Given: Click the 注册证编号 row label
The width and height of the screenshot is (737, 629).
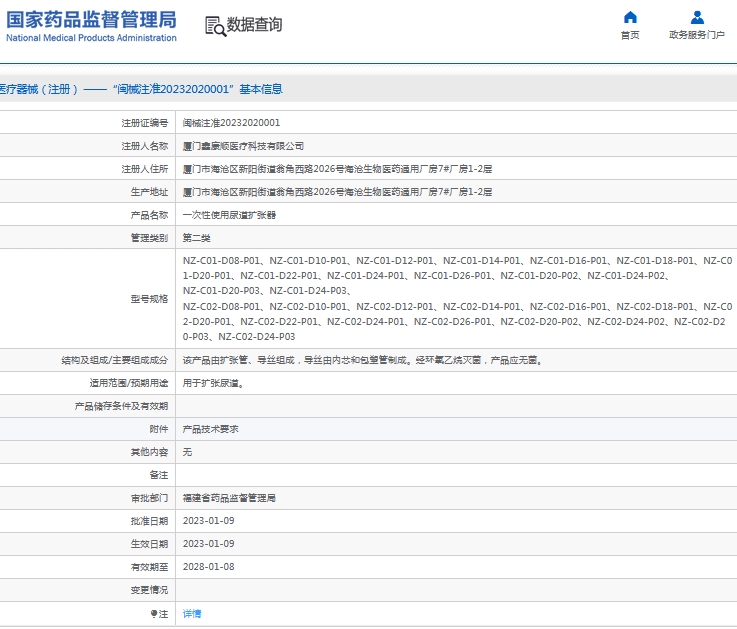Looking at the screenshot, I should [145, 123].
